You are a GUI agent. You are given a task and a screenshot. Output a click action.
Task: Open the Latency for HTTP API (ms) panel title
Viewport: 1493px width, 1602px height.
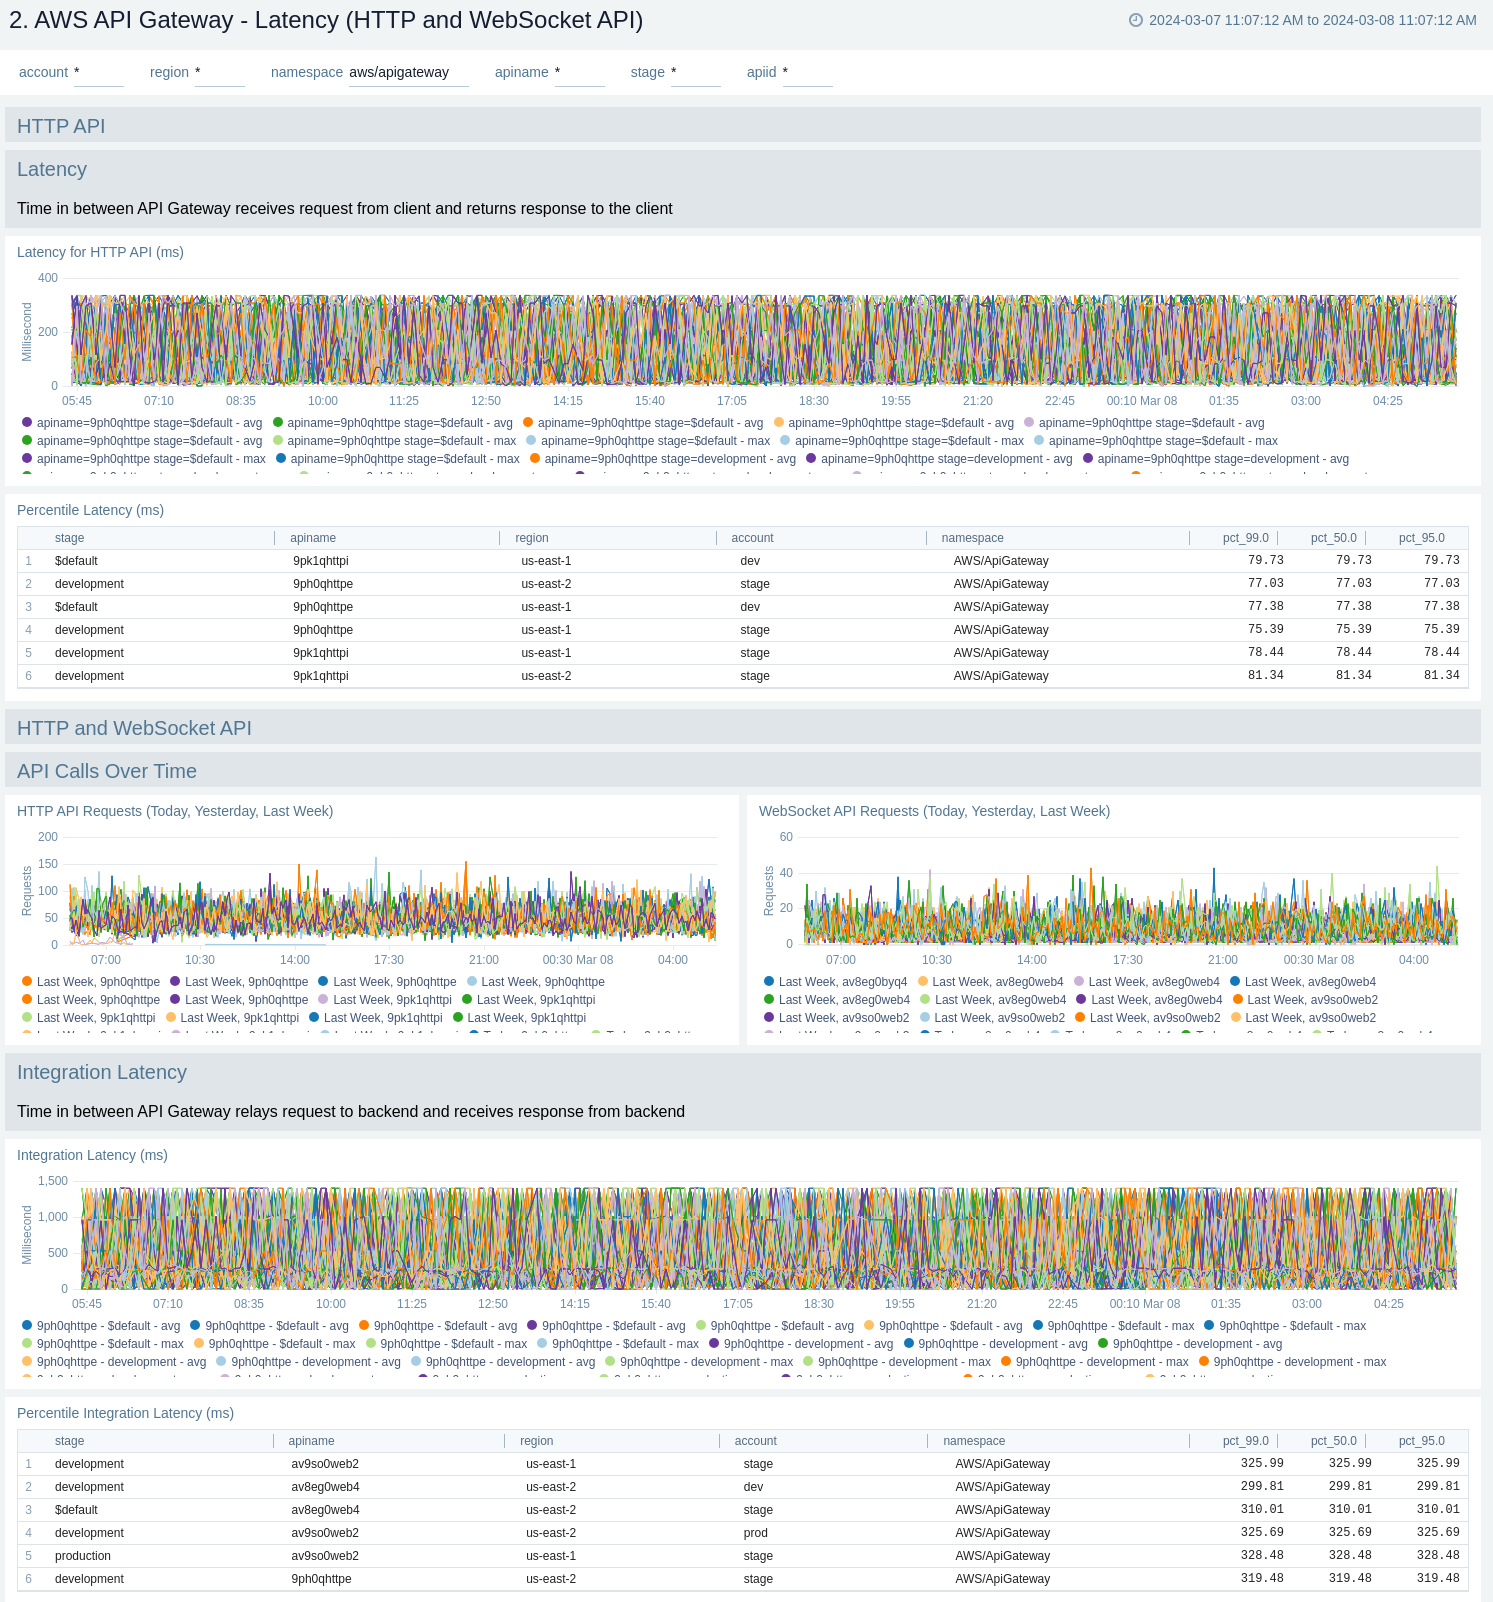[100, 252]
